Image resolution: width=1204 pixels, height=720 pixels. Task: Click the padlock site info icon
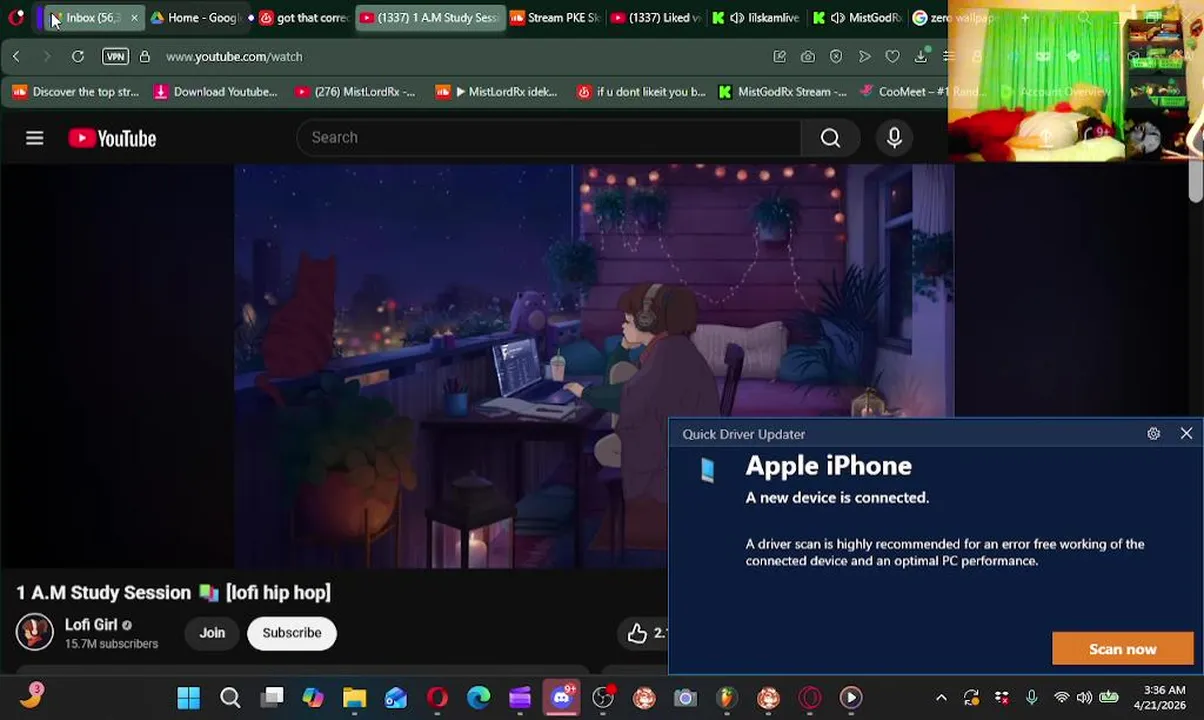(x=144, y=57)
